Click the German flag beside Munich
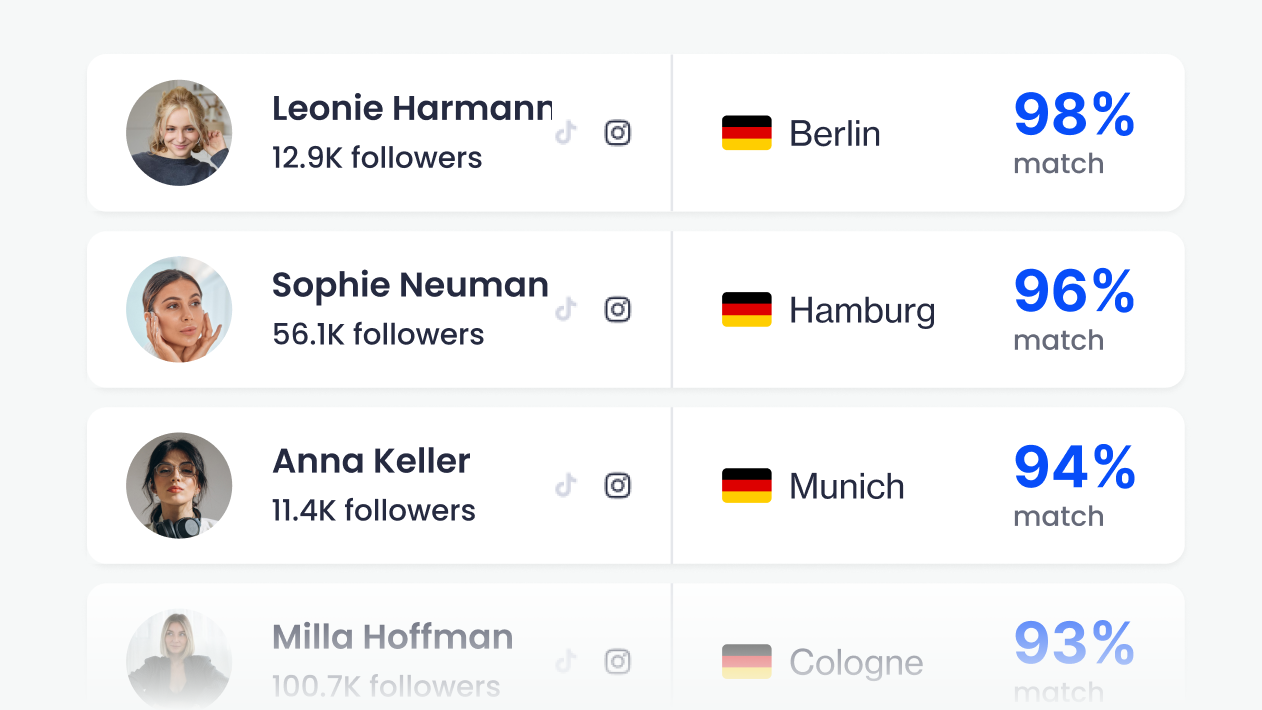 (x=747, y=486)
